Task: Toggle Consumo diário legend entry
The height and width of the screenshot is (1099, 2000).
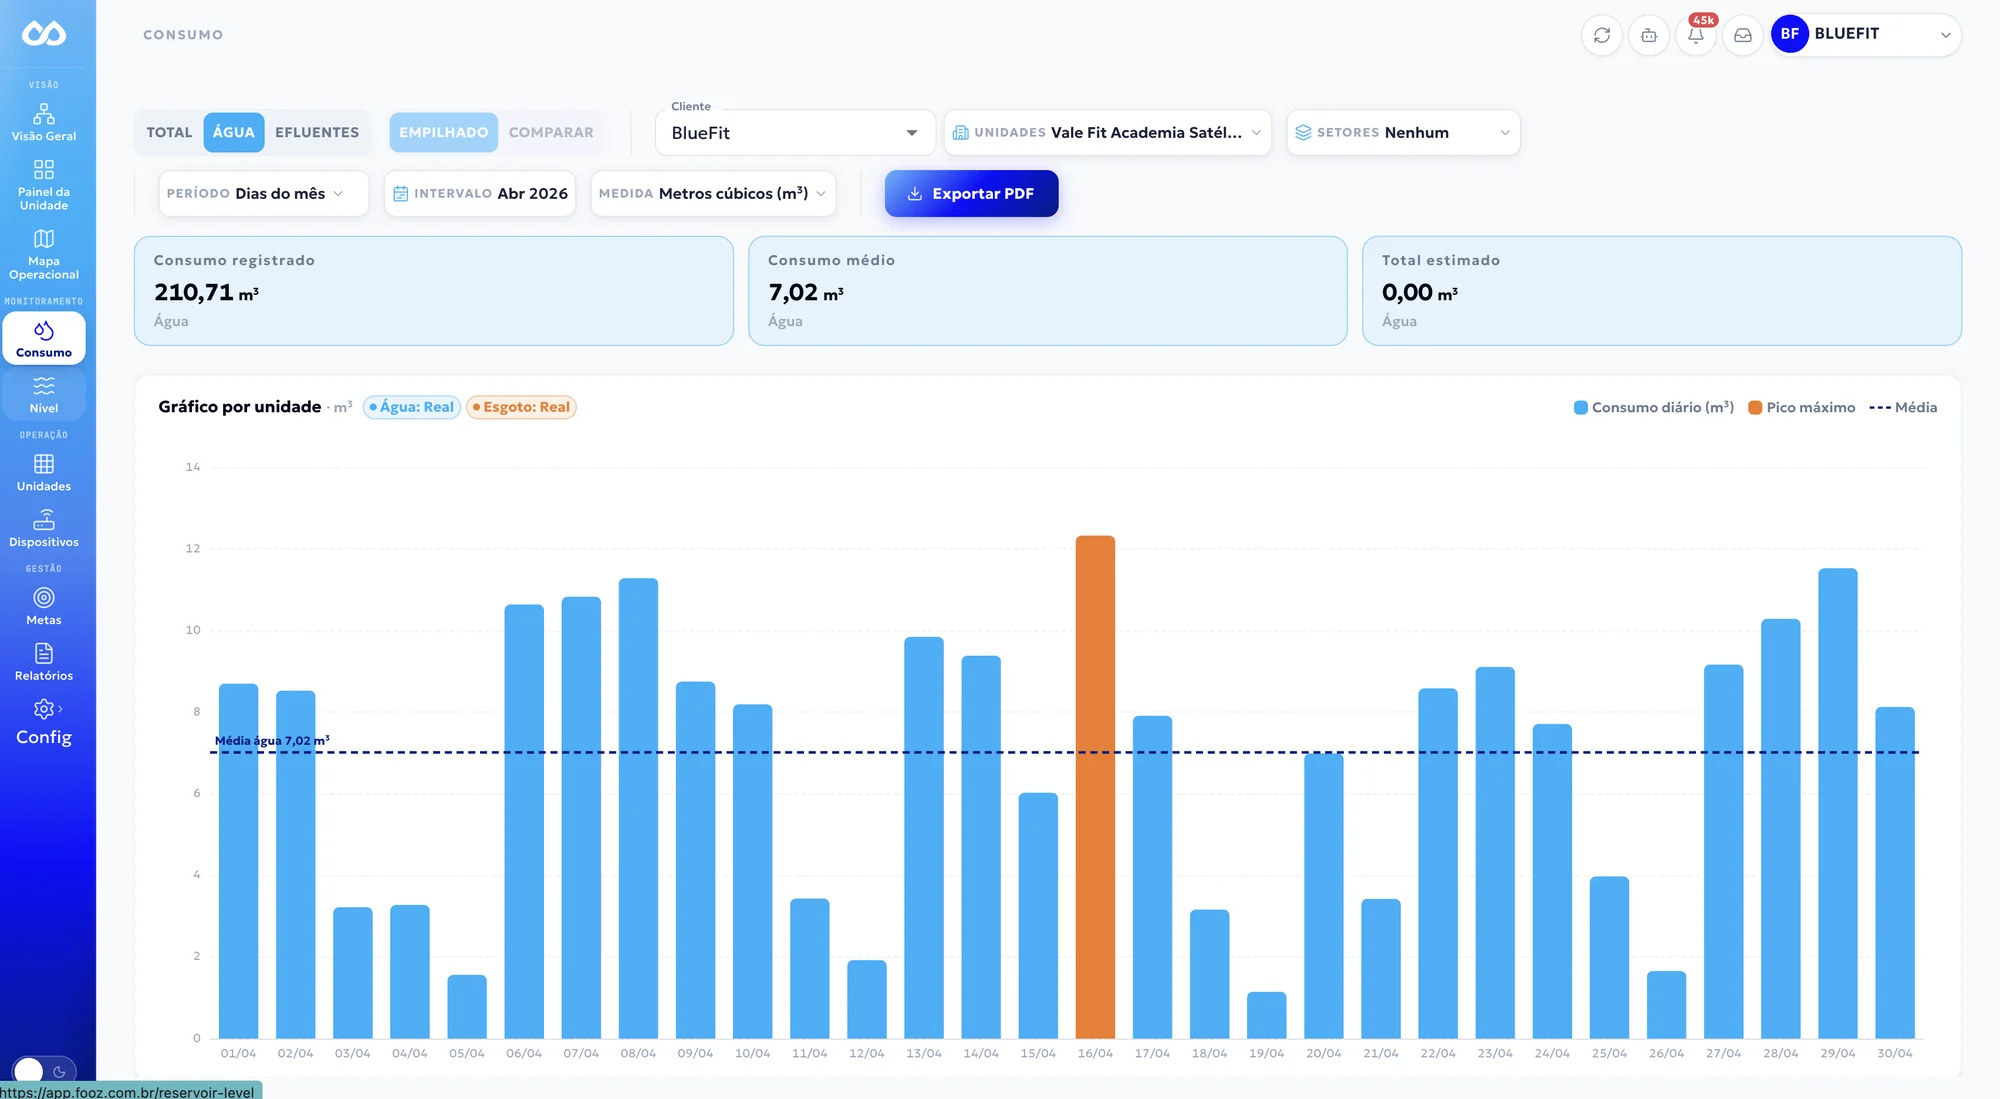Action: click(1654, 407)
